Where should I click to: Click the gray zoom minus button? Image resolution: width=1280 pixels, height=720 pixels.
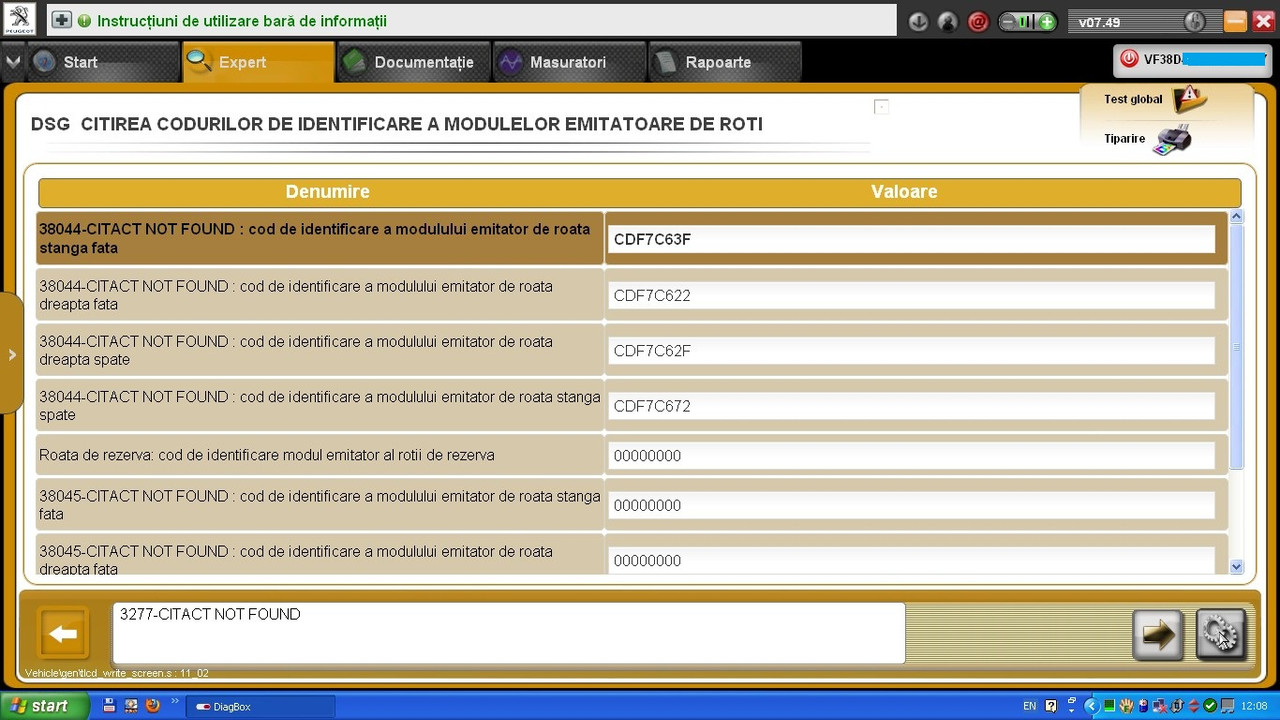[1008, 22]
